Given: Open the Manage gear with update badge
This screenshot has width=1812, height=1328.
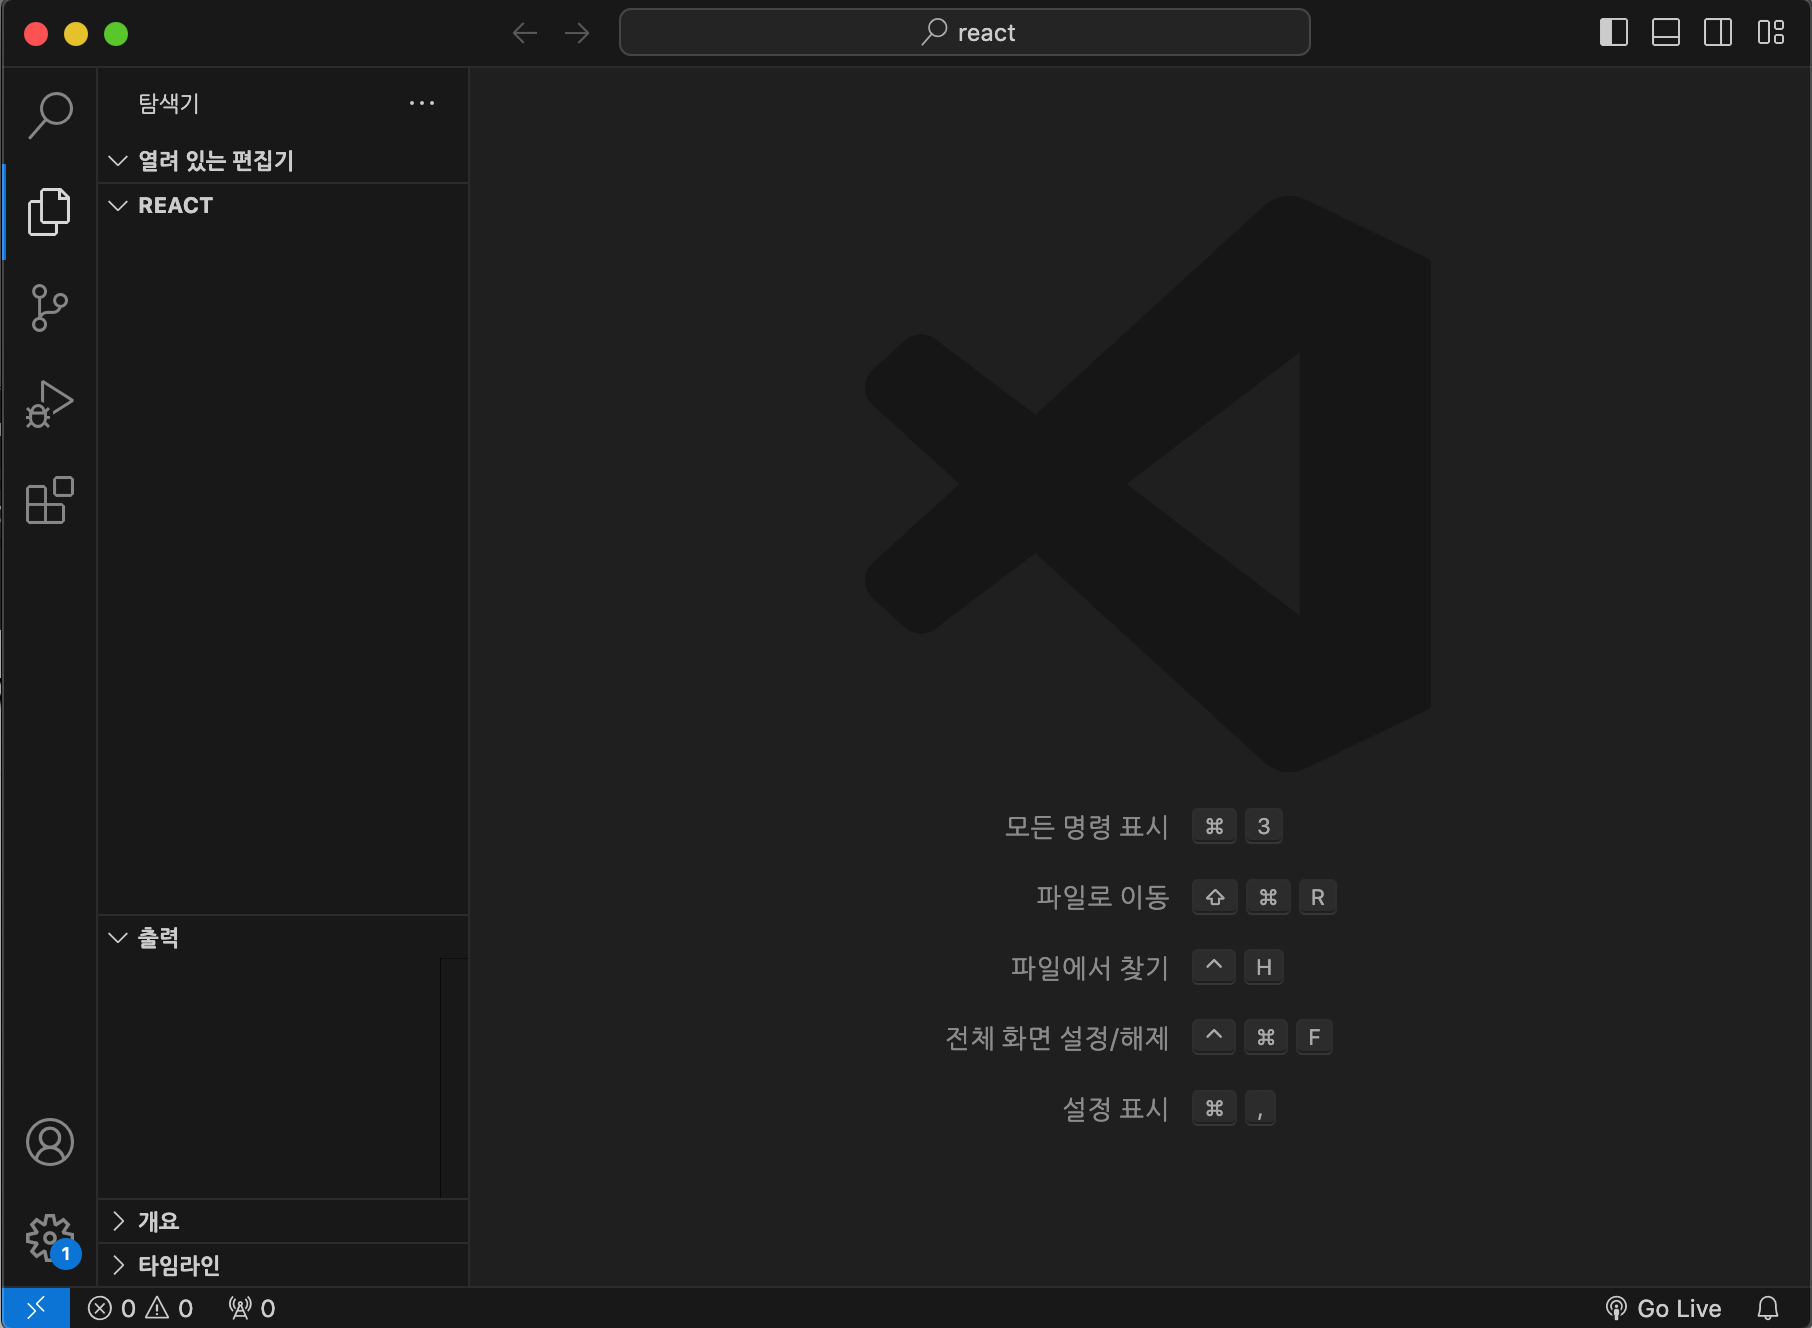Looking at the screenshot, I should (50, 1240).
